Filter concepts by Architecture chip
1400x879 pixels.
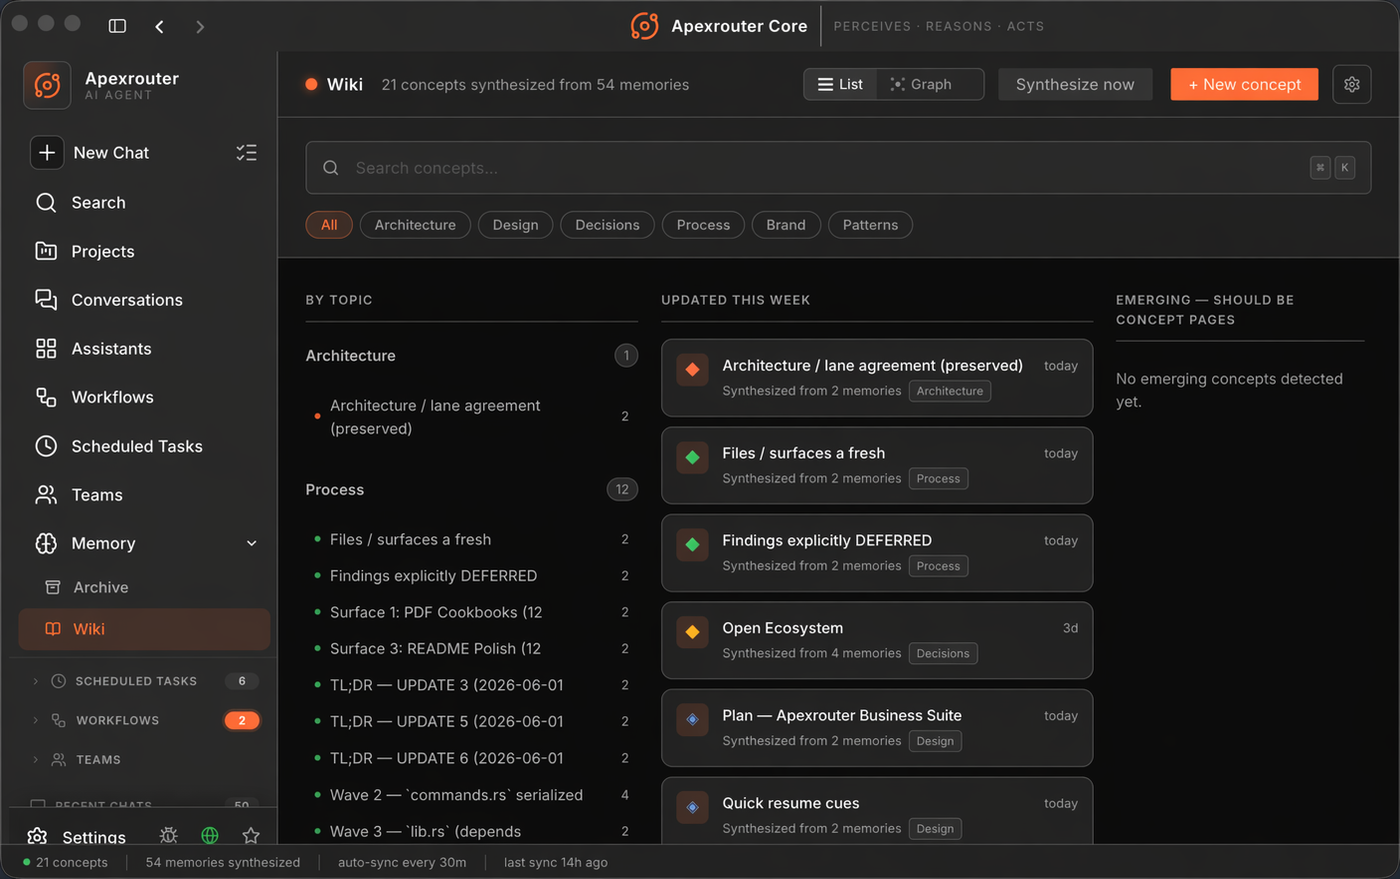coord(415,225)
